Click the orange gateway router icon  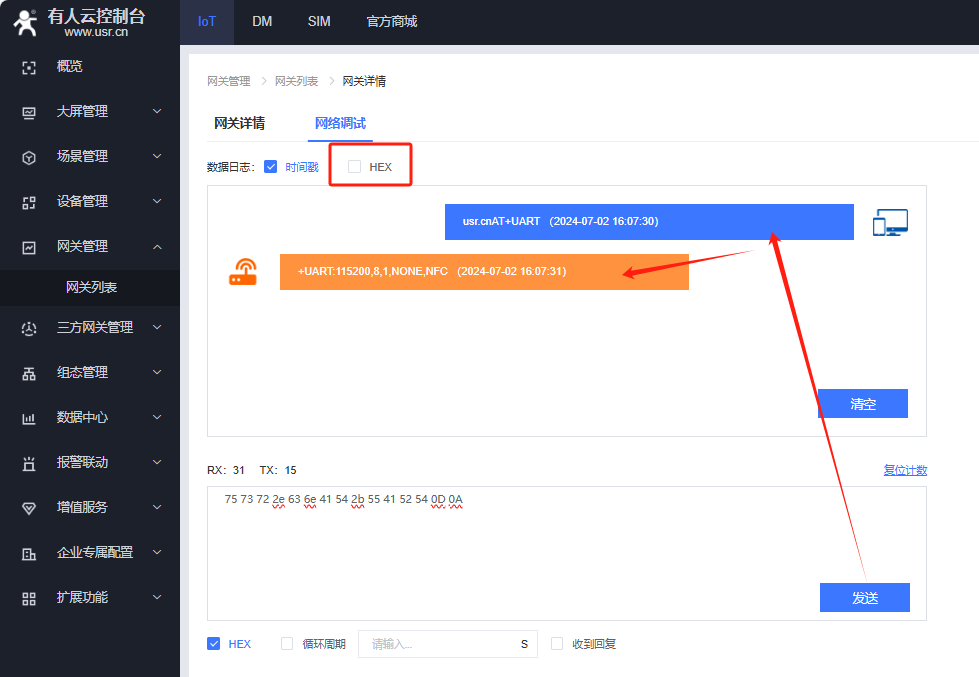(x=243, y=272)
